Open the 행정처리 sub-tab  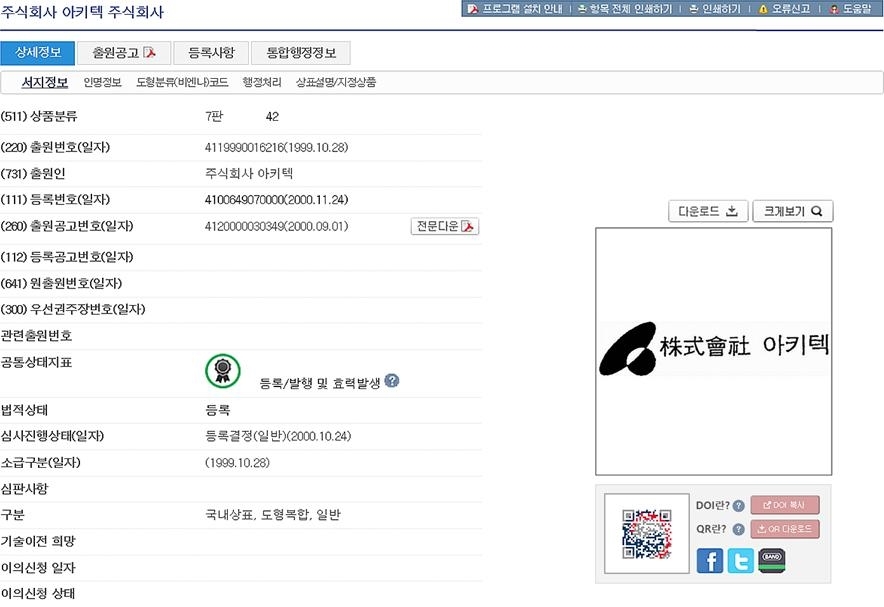click(x=262, y=82)
